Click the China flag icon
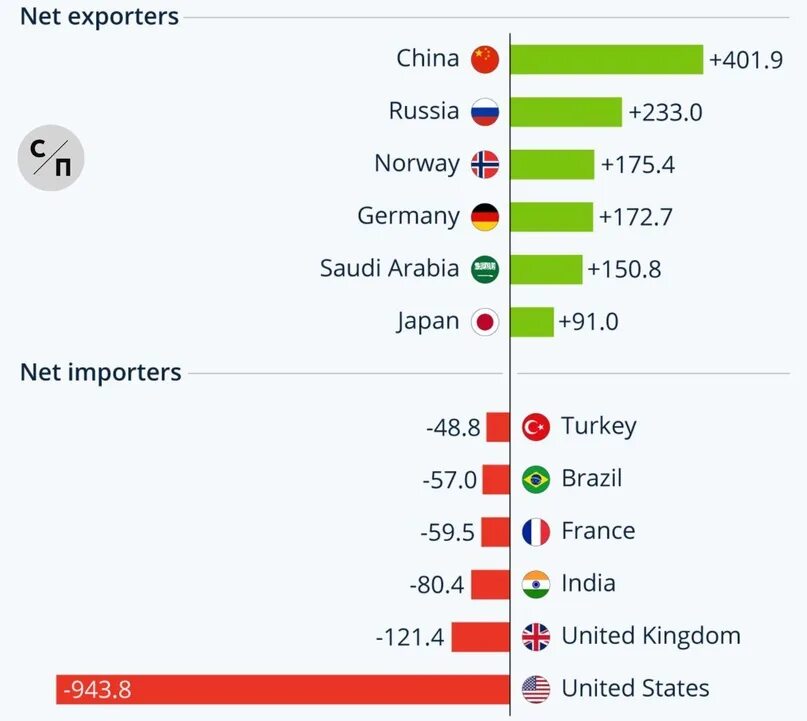807x721 pixels. [485, 59]
